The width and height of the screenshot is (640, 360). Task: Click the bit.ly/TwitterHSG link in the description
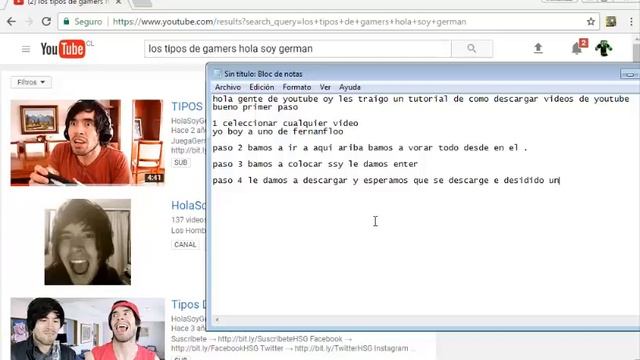click(332, 348)
